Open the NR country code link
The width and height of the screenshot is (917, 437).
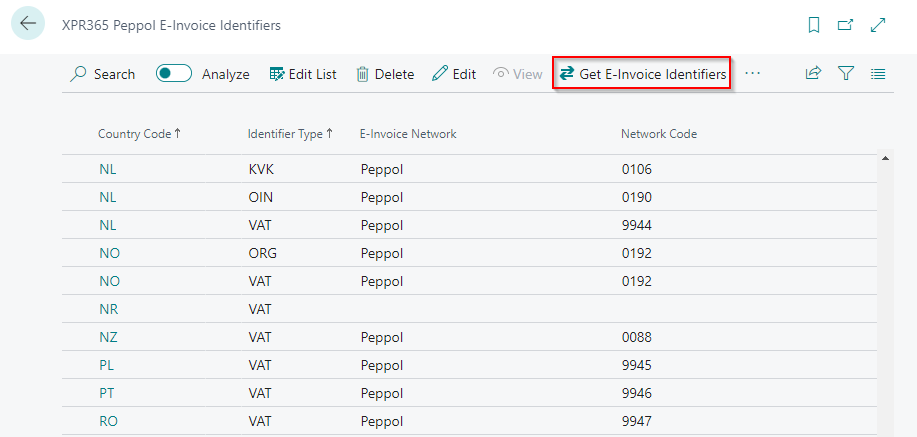109,309
